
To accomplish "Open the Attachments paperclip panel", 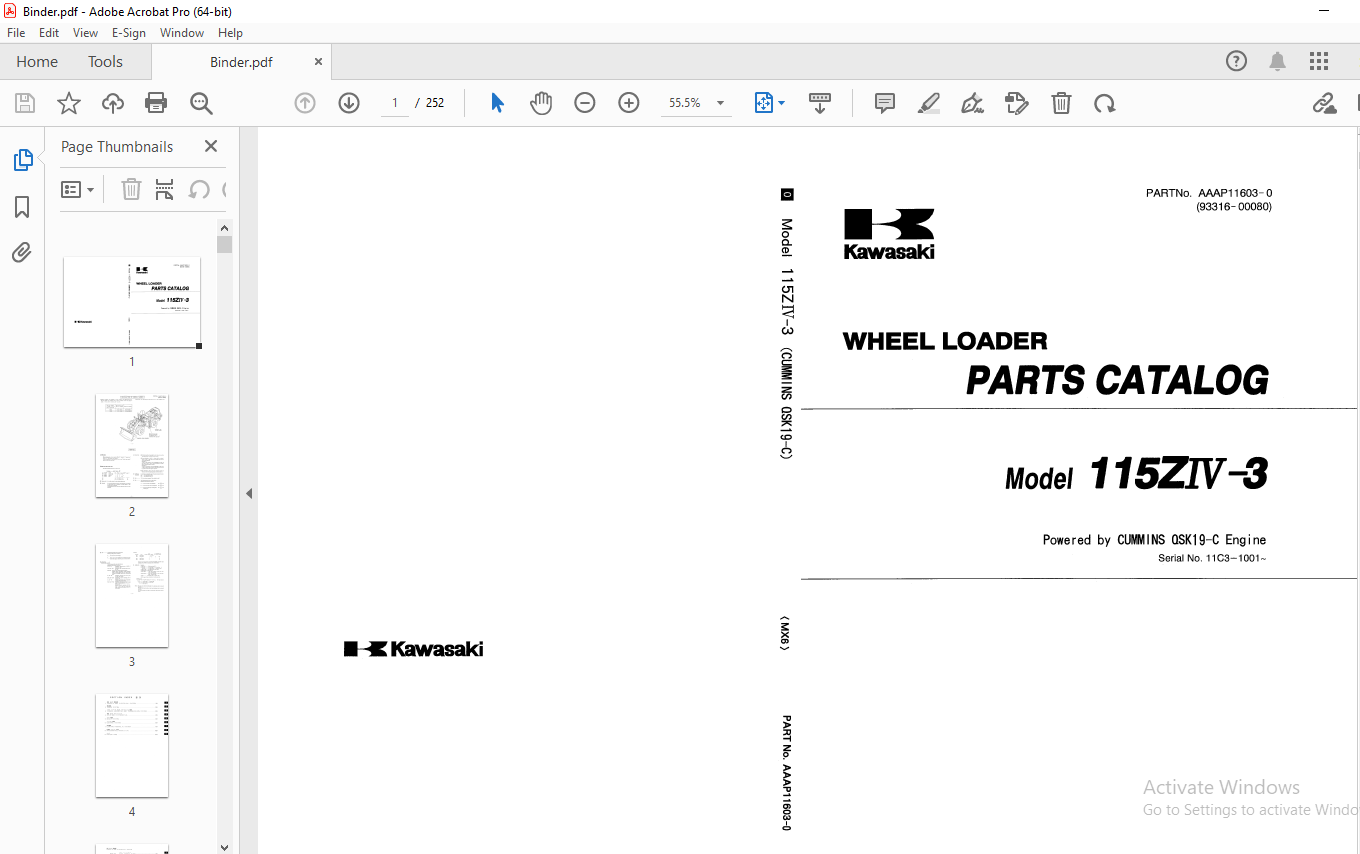I will coord(22,252).
